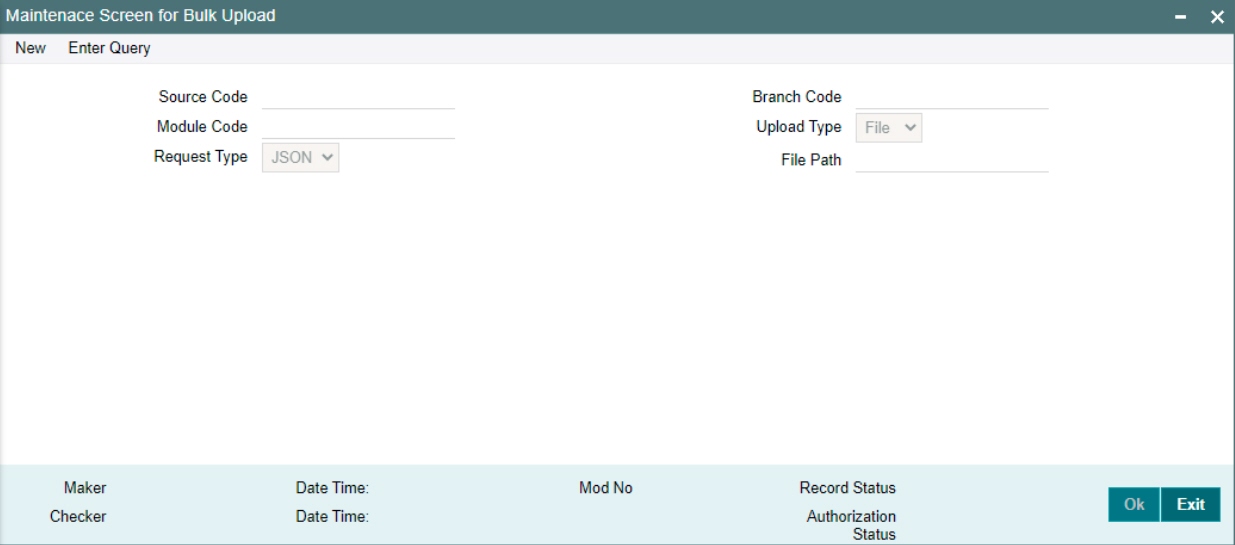Select the Record Status label
The image size is (1235, 545).
pos(848,488)
